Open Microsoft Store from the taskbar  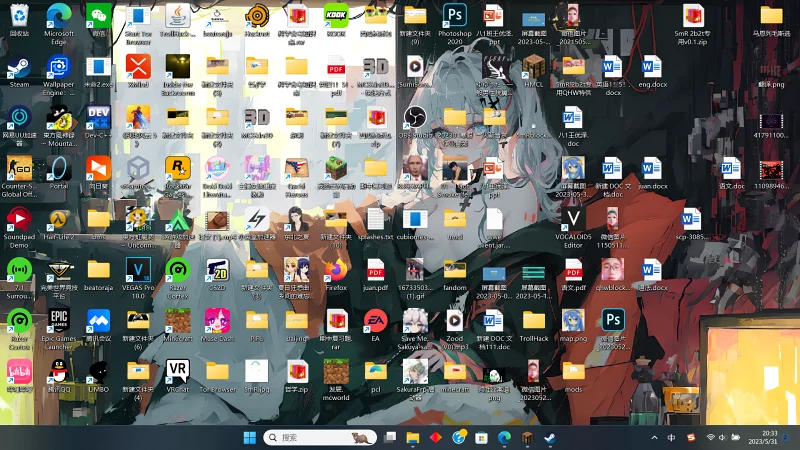481,438
